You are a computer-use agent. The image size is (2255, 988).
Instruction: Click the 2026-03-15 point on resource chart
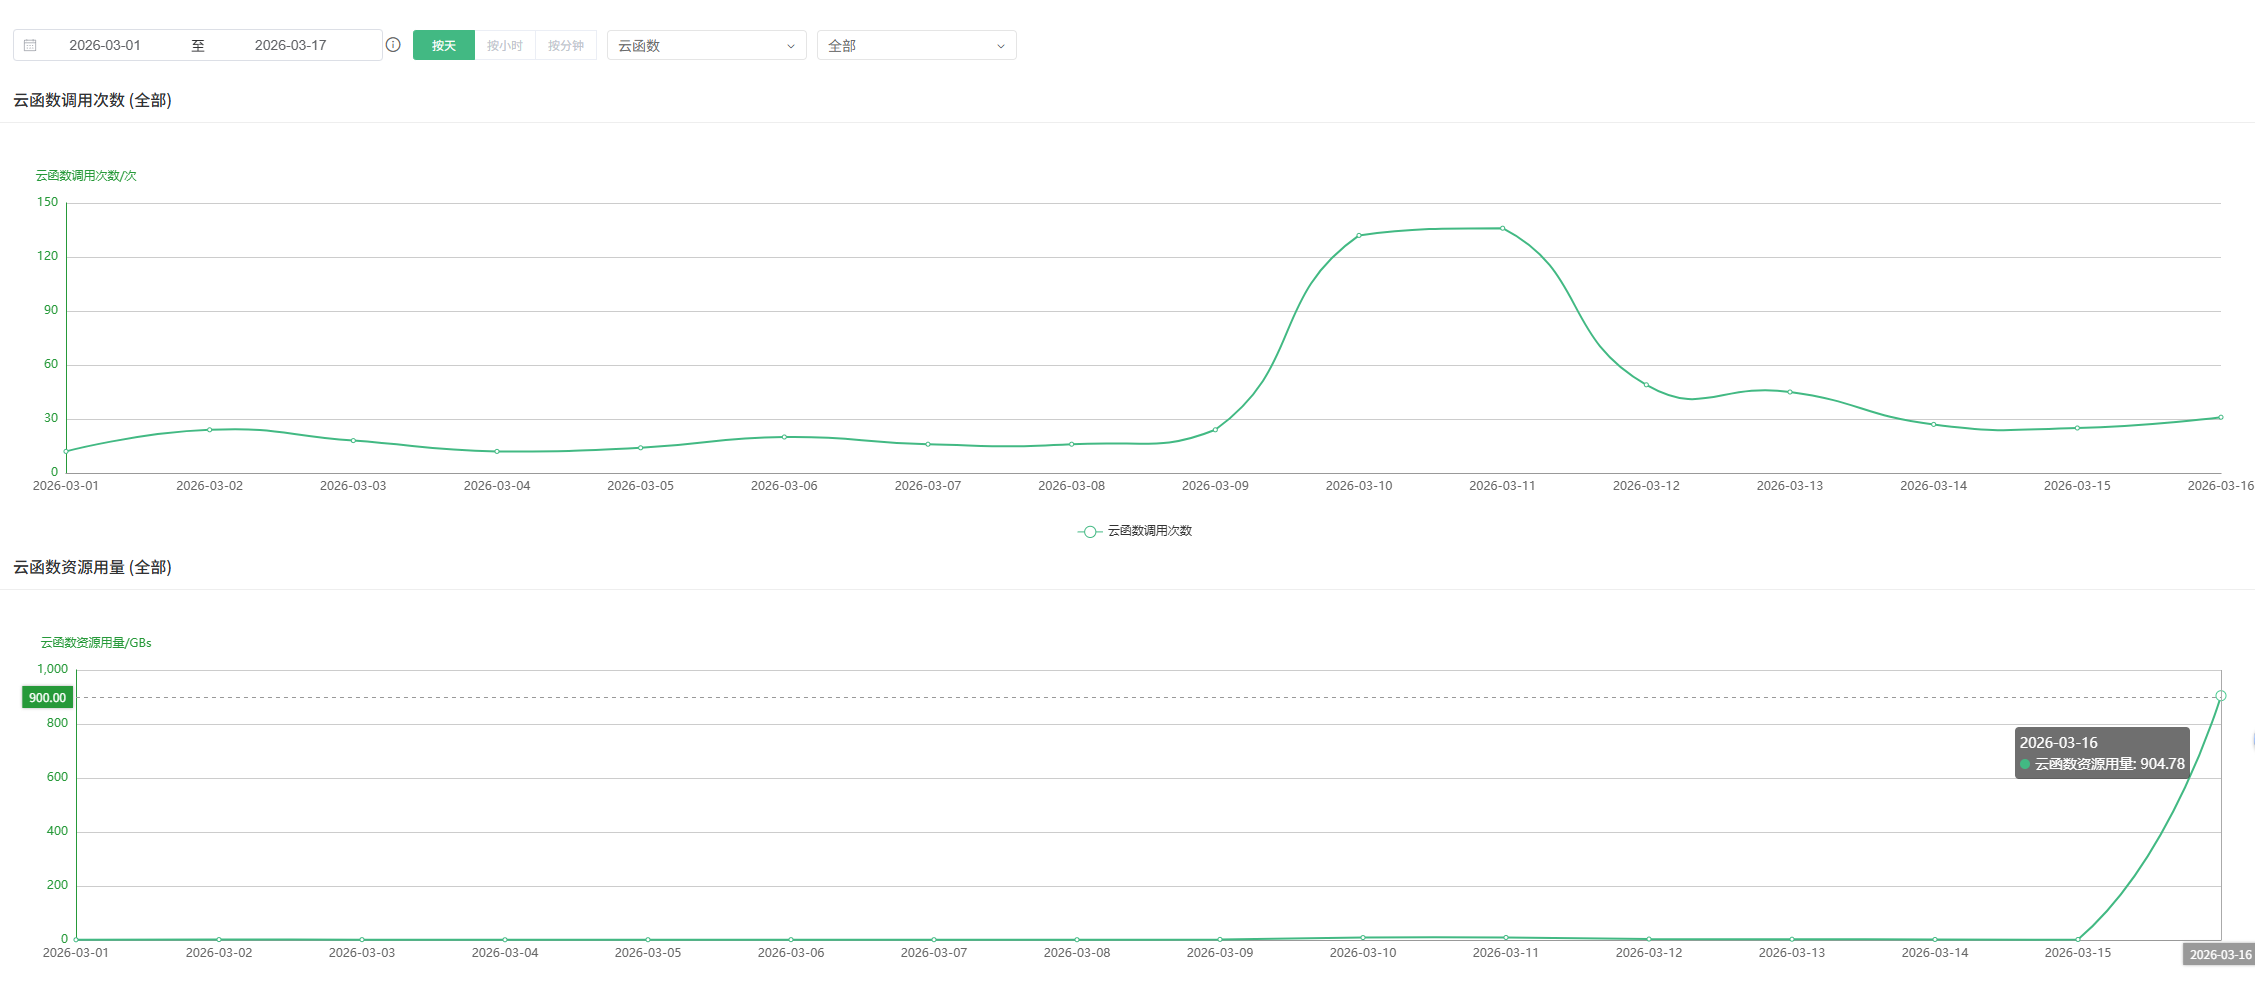[x=2078, y=939]
